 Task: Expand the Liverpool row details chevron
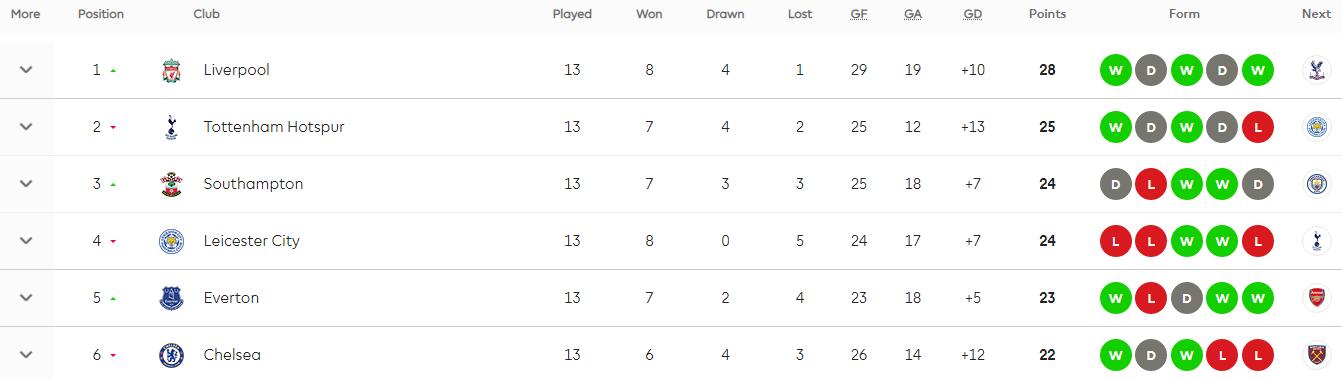(26, 70)
